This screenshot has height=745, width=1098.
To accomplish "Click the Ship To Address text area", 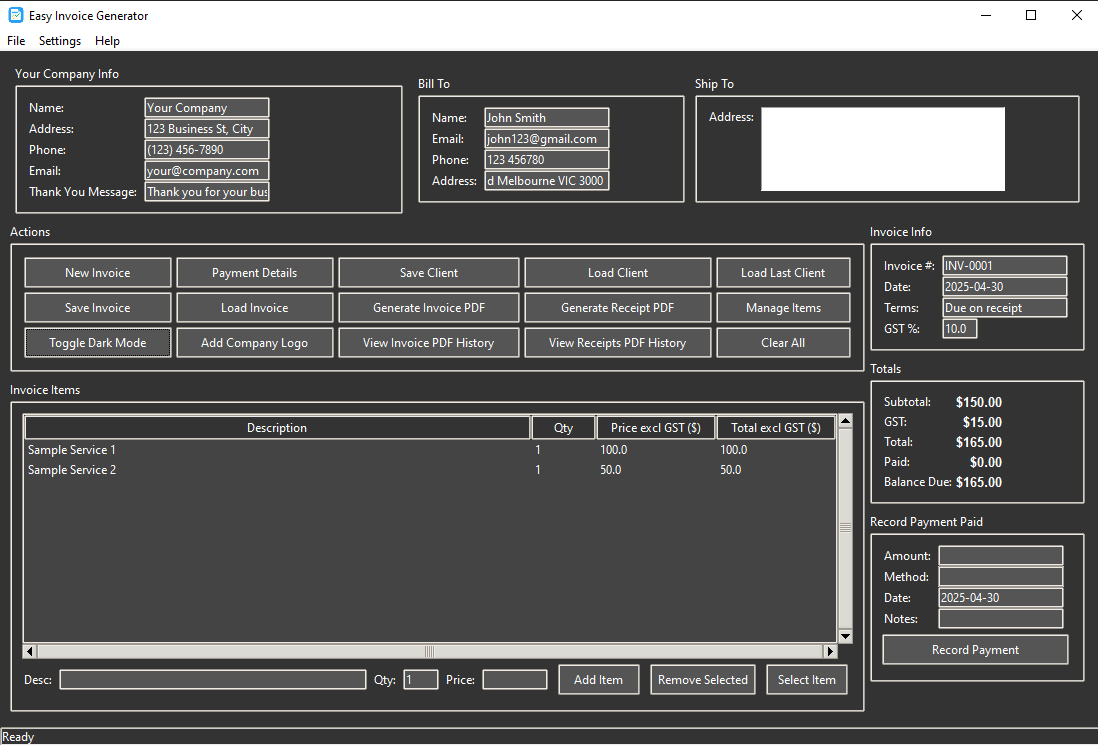I will tap(882, 148).
